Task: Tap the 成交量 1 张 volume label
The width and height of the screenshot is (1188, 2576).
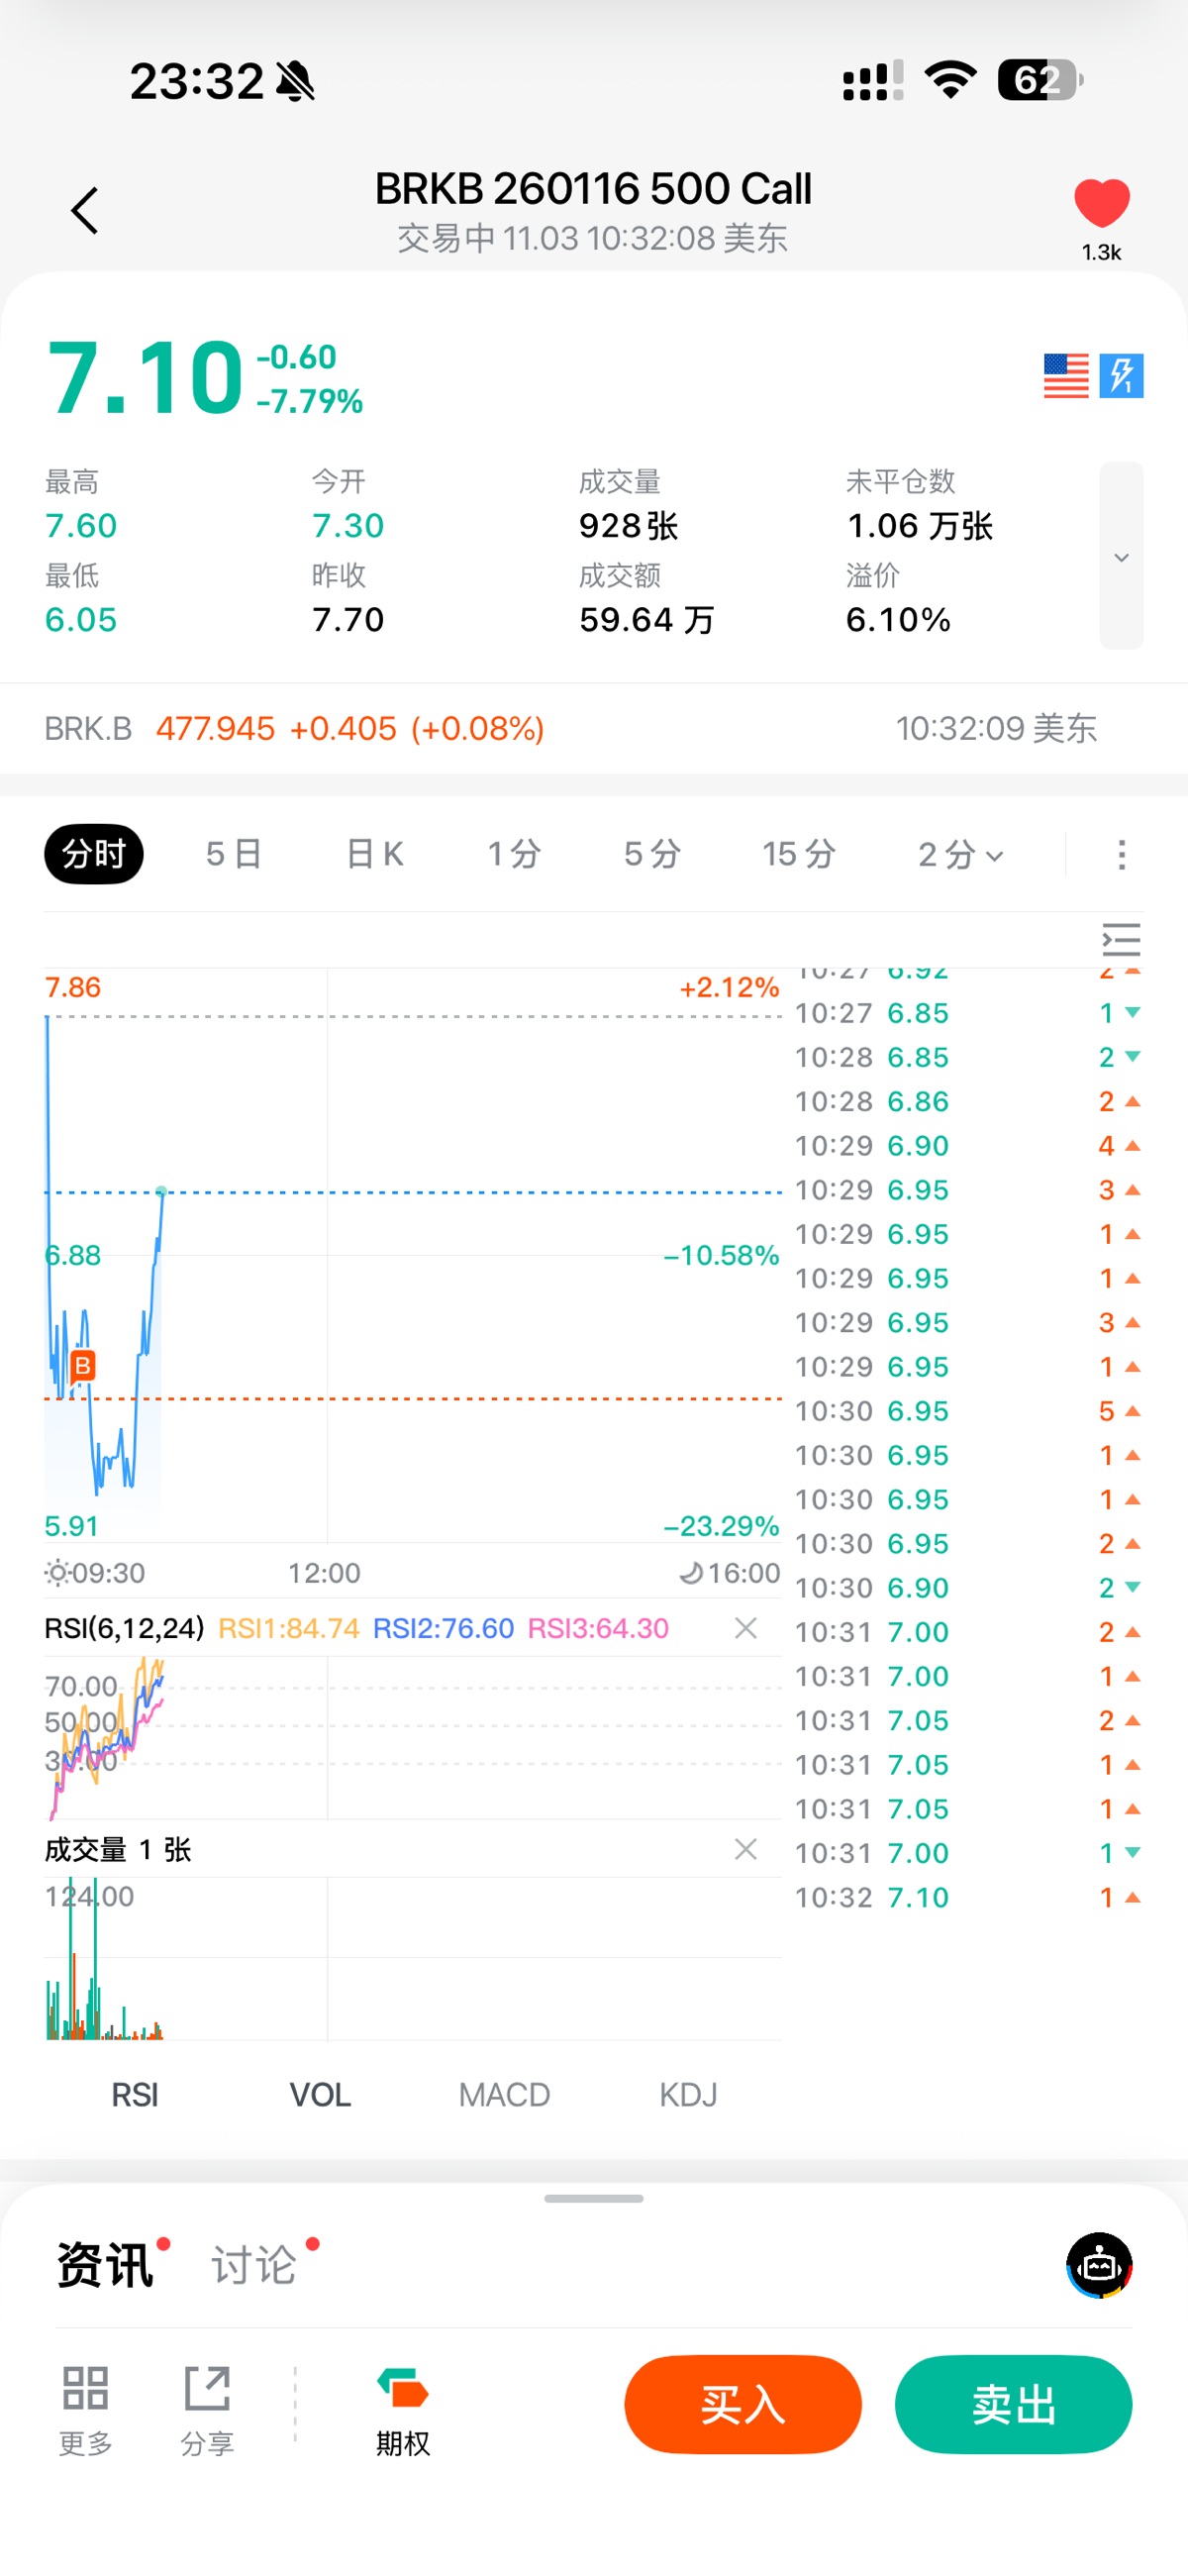Action: tap(118, 1849)
